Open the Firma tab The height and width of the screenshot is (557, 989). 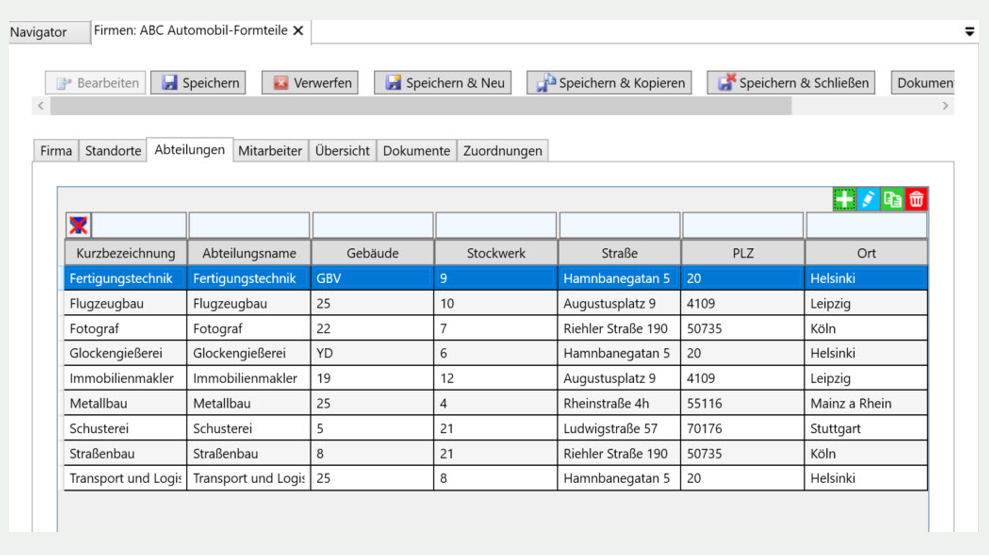[56, 151]
